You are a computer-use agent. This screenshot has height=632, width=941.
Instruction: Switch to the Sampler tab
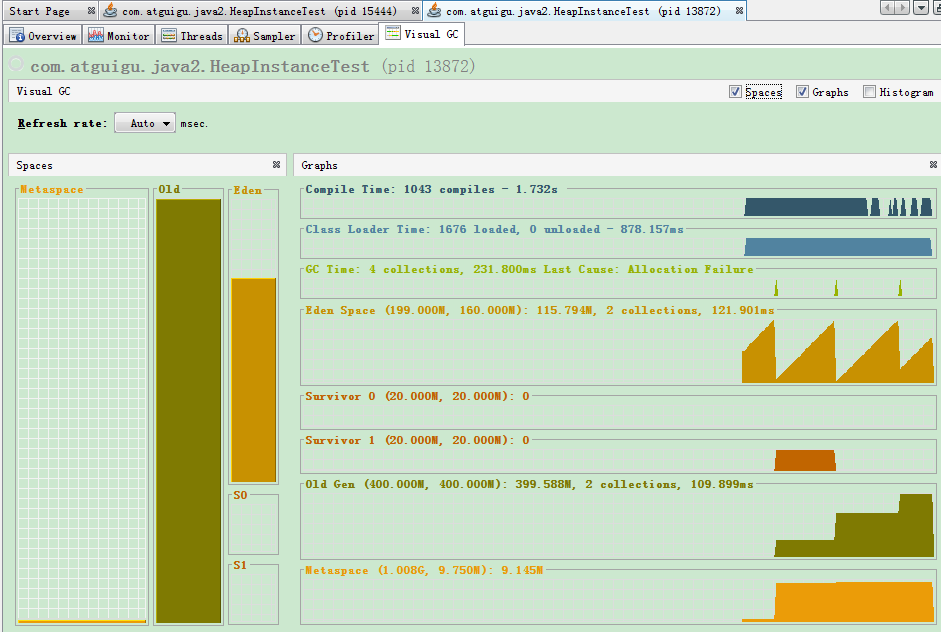click(265, 35)
